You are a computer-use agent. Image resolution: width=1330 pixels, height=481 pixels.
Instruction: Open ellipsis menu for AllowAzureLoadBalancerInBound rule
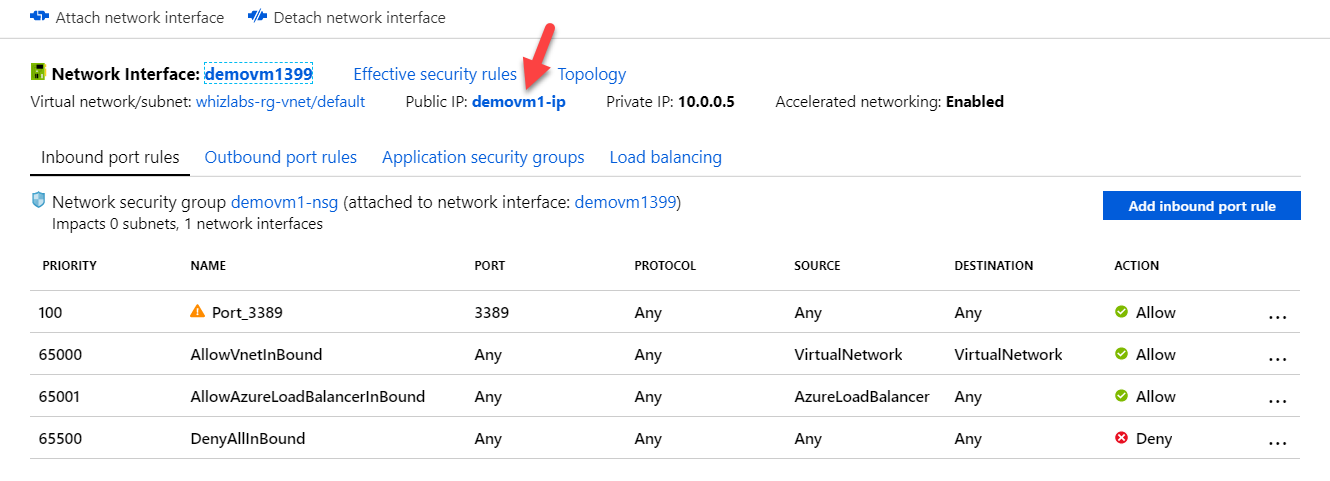[x=1277, y=400]
